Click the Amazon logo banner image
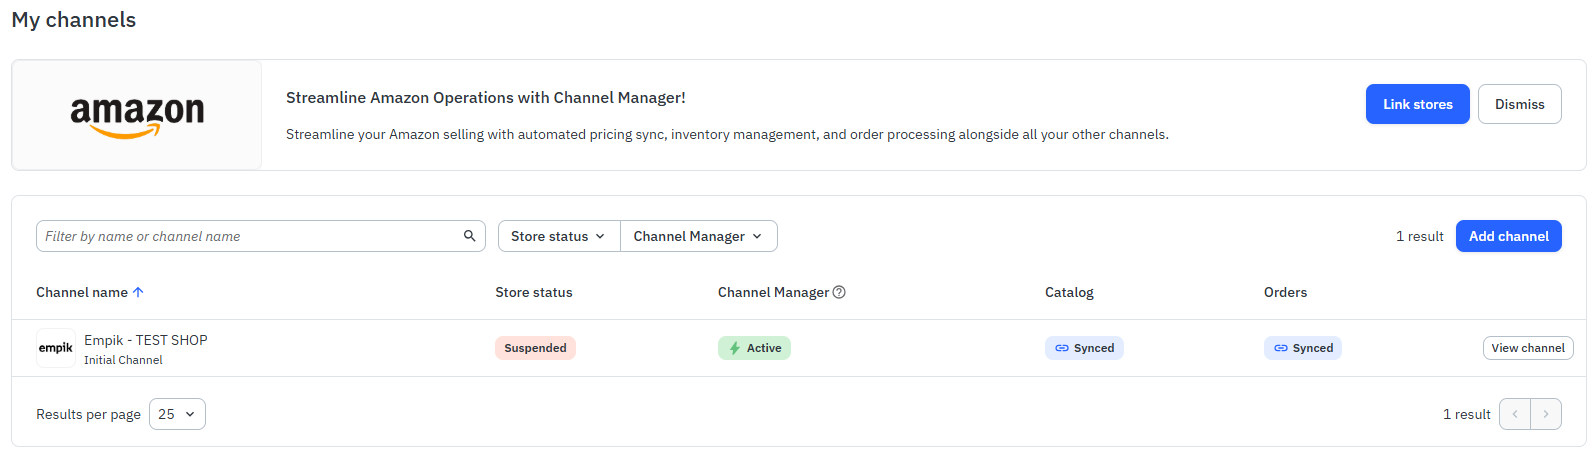 (137, 115)
